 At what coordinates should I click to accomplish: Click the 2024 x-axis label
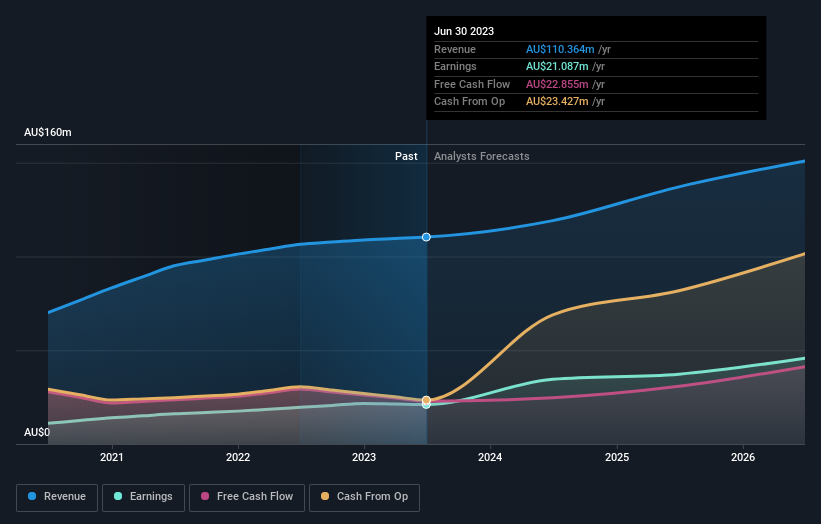click(490, 457)
